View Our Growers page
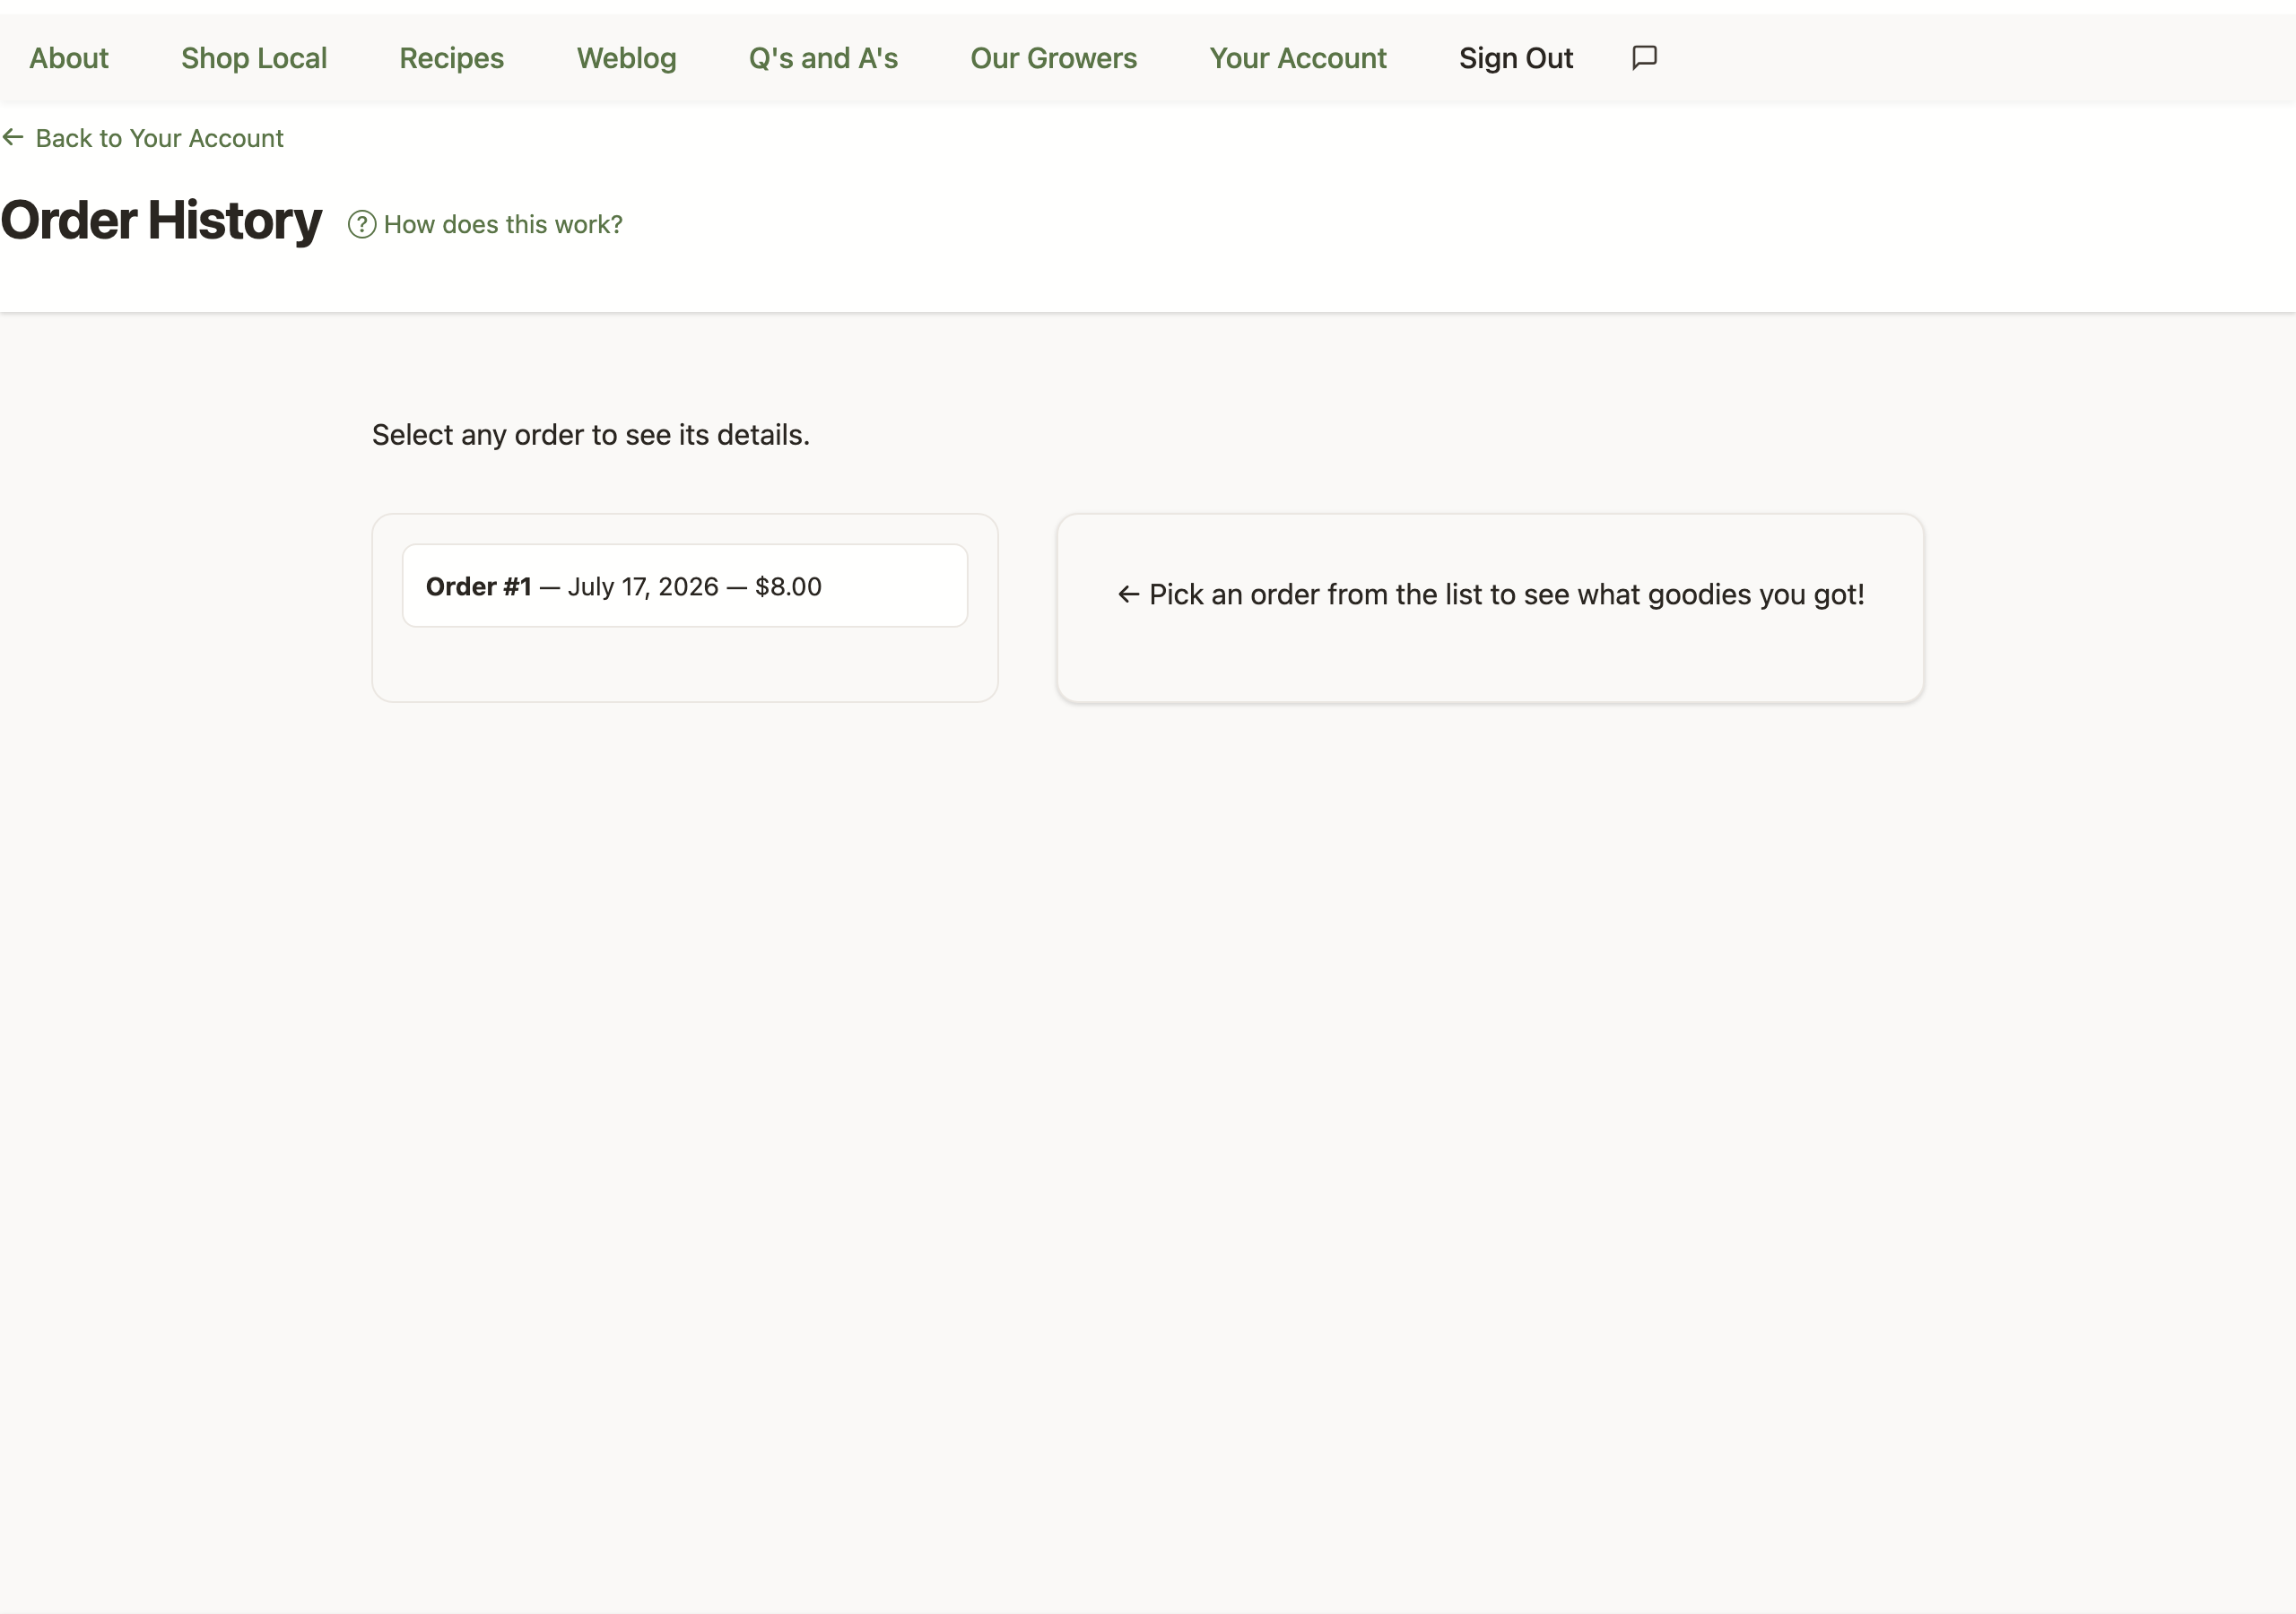 coord(1053,58)
